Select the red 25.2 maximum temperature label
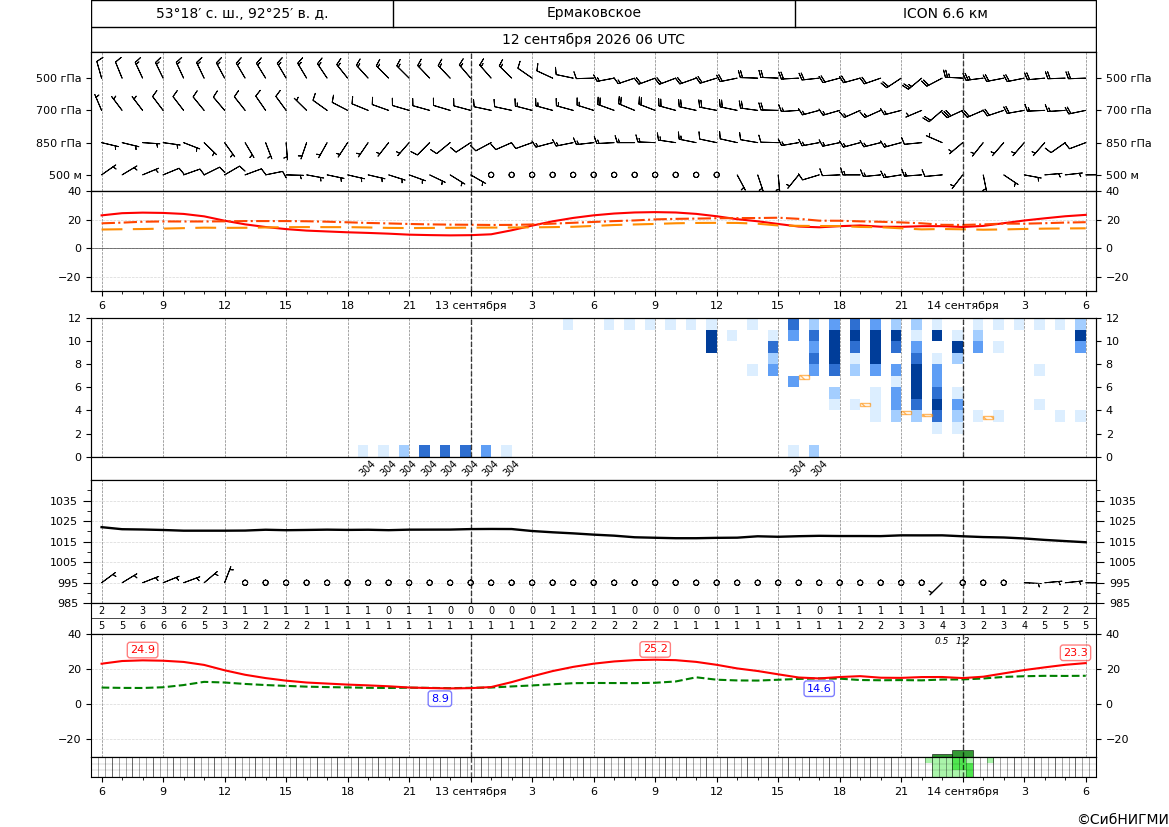 tap(655, 649)
